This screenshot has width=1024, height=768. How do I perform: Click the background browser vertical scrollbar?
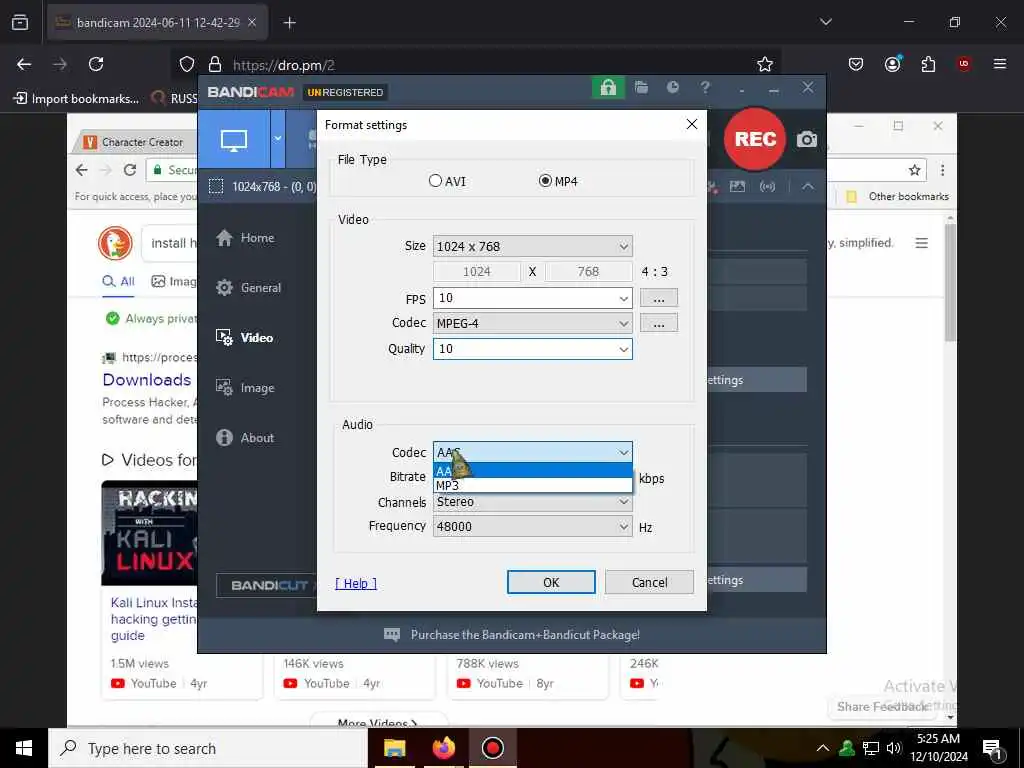[950, 281]
